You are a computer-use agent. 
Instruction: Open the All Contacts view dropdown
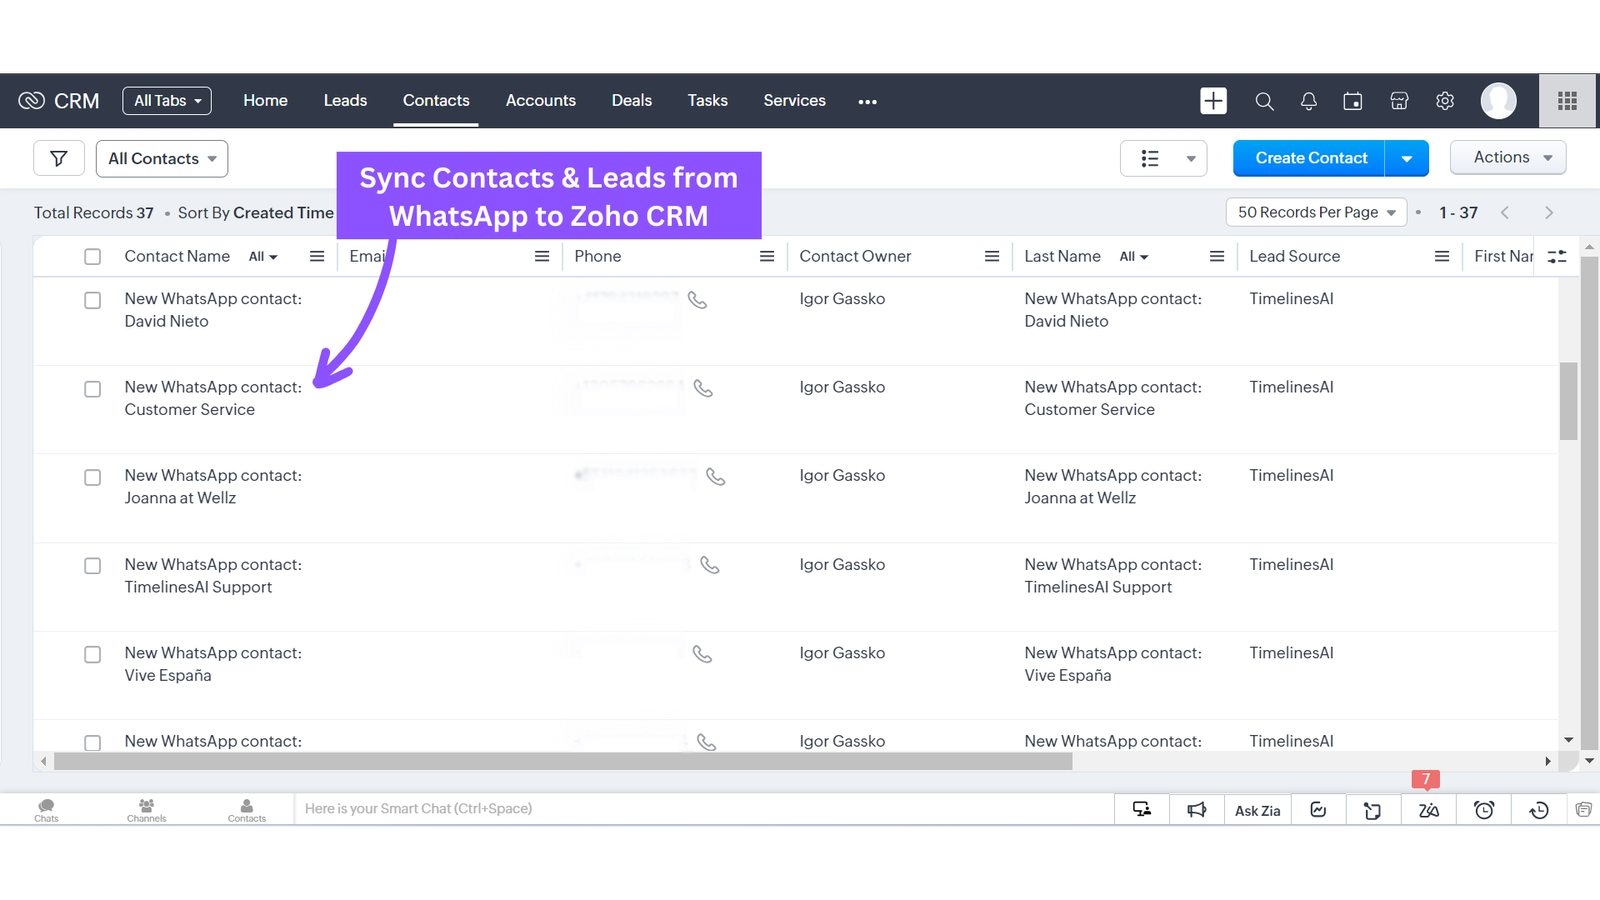click(161, 158)
